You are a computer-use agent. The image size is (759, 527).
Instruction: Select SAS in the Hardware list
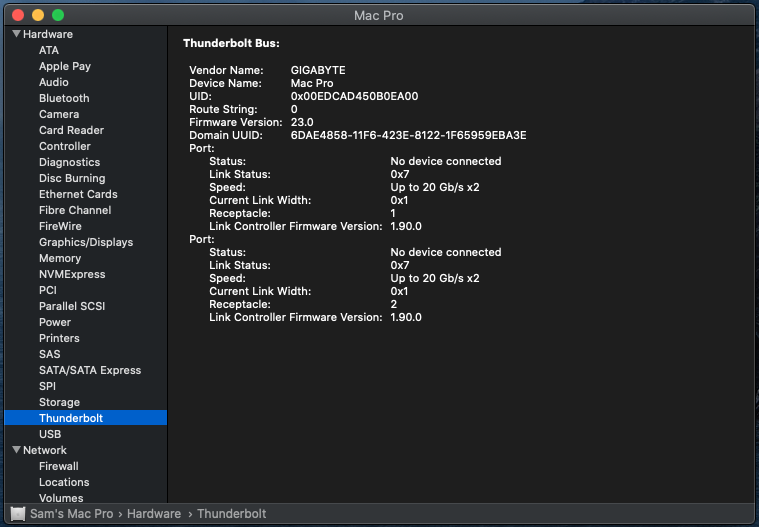pyautogui.click(x=49, y=354)
